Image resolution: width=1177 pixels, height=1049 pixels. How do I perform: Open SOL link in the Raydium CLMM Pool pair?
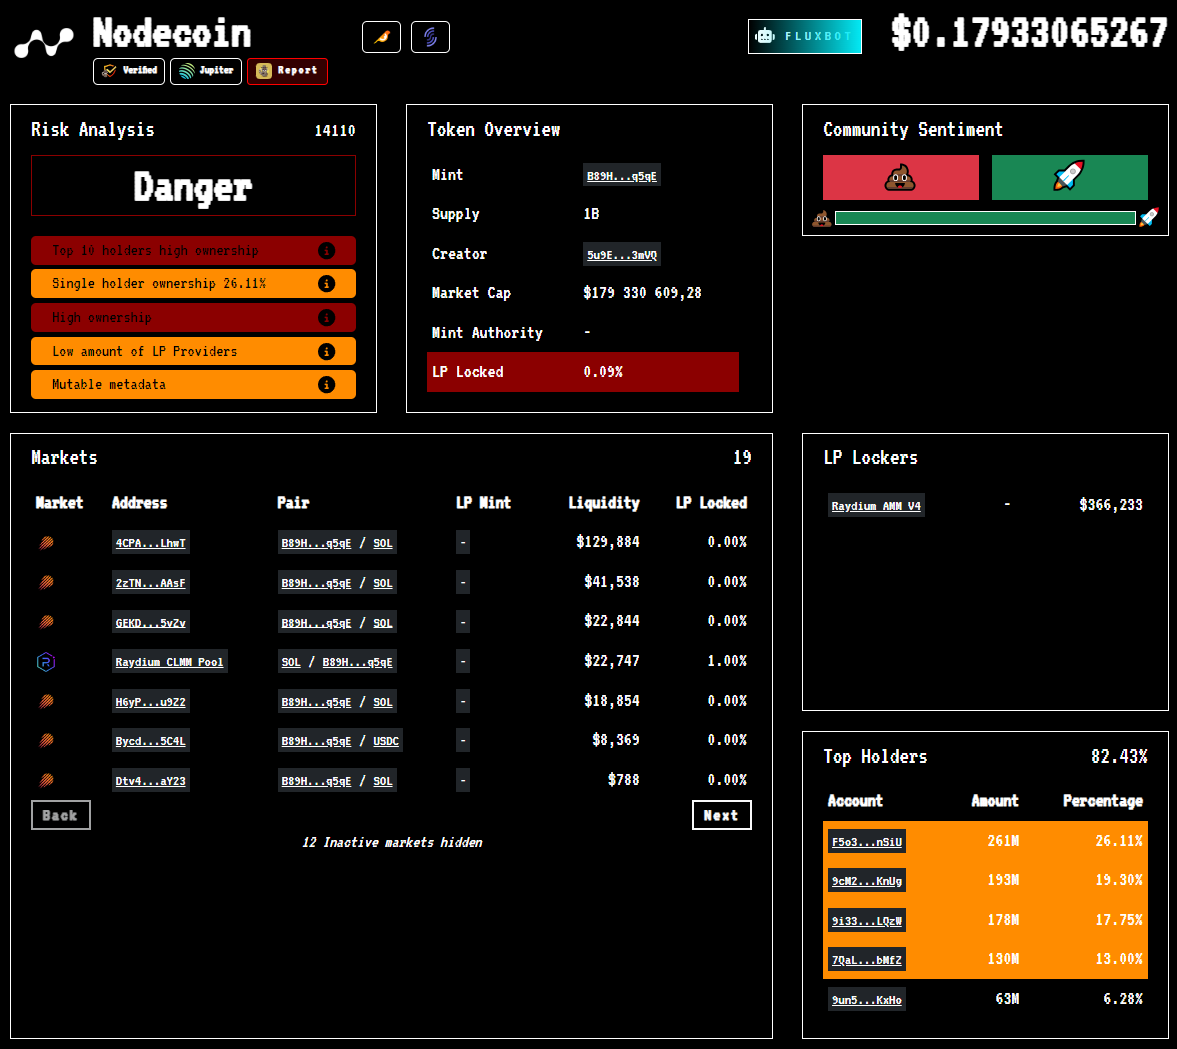click(x=290, y=662)
